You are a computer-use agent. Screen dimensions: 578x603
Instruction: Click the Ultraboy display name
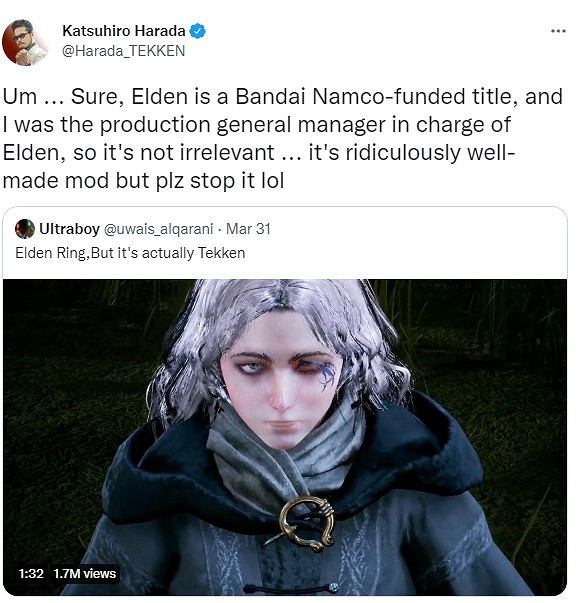(69, 229)
